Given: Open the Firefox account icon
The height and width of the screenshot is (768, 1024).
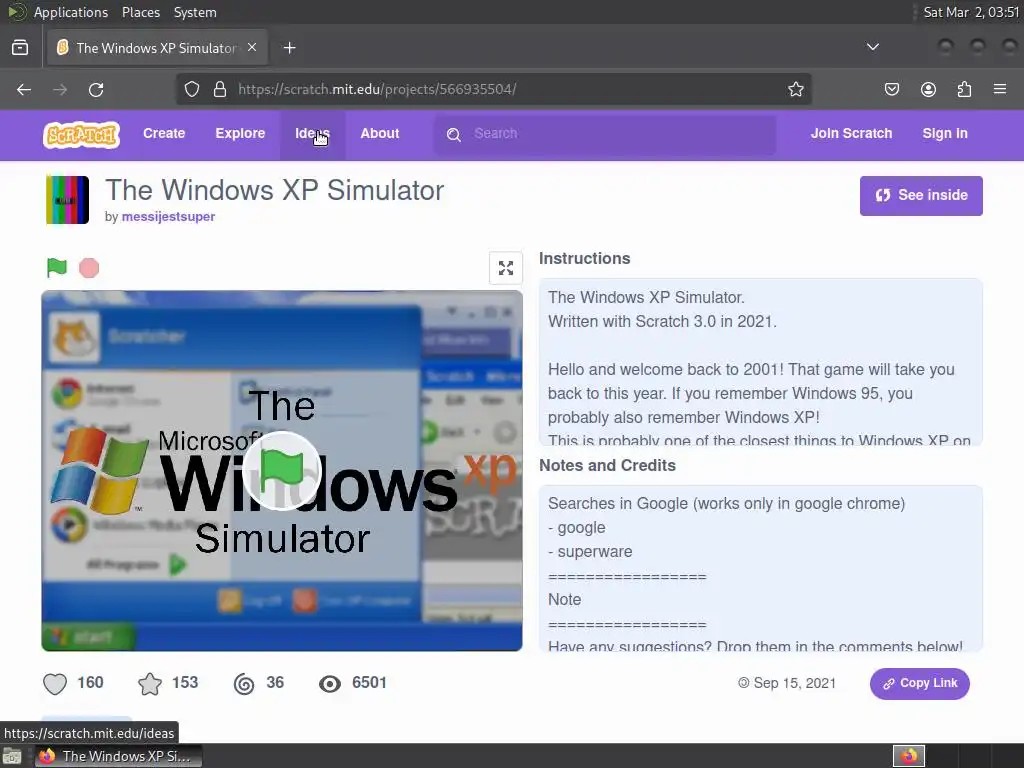Looking at the screenshot, I should pyautogui.click(x=928, y=89).
